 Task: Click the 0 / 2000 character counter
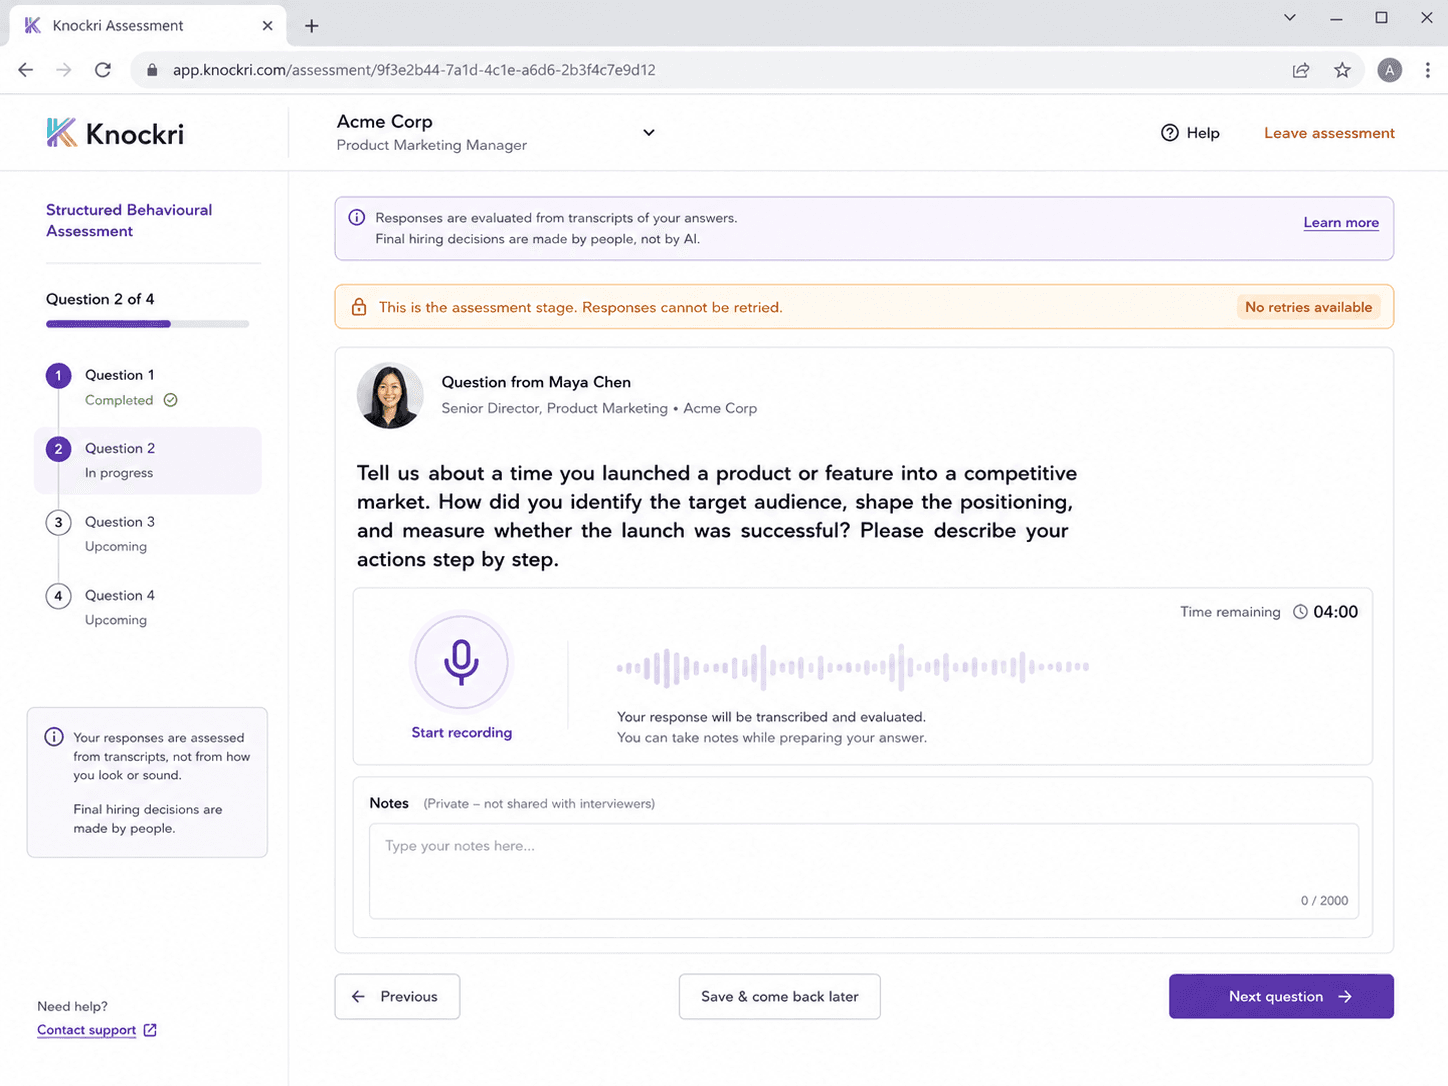(x=1324, y=901)
